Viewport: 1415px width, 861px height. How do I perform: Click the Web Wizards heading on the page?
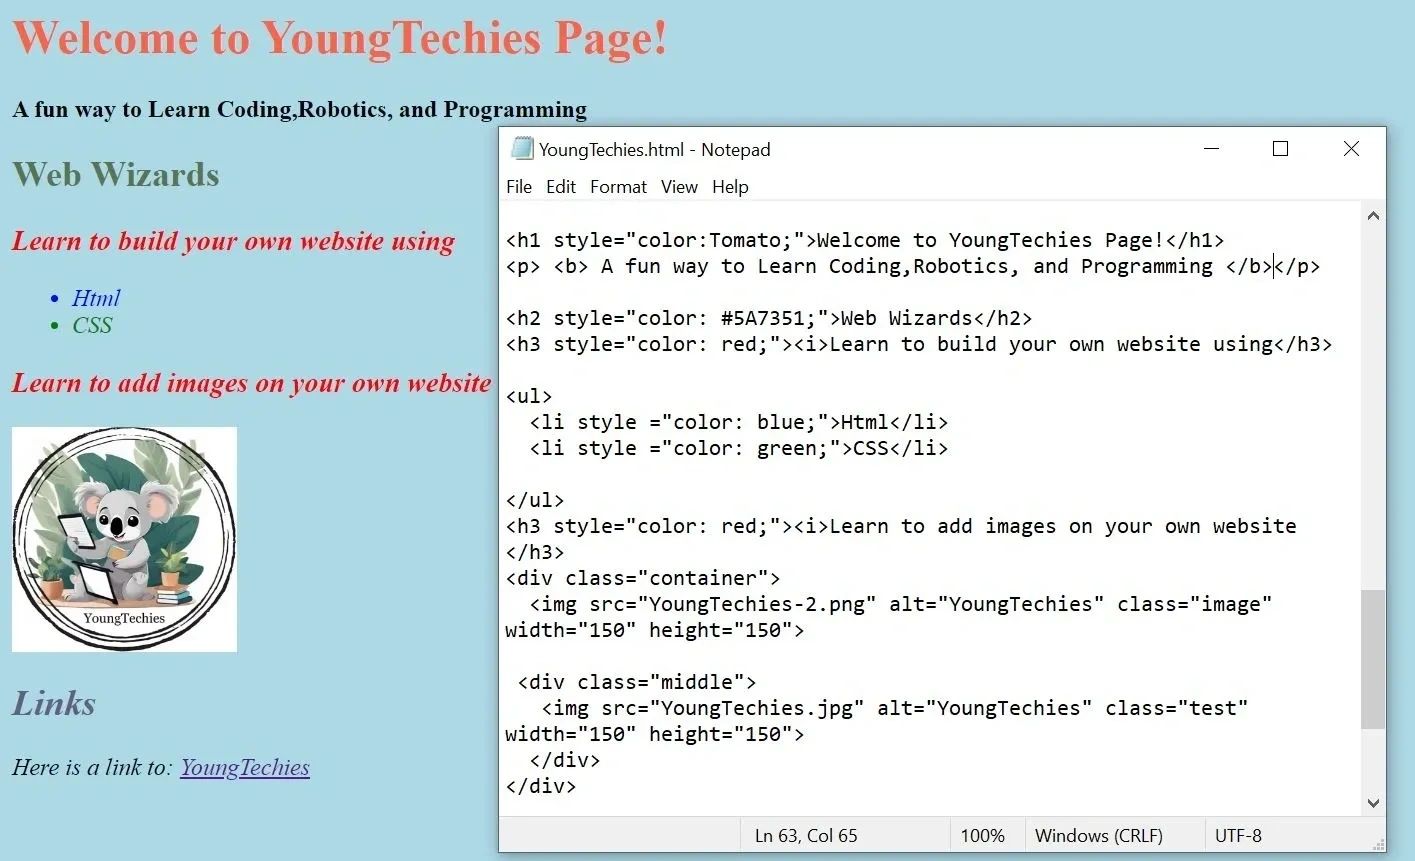[x=116, y=175]
